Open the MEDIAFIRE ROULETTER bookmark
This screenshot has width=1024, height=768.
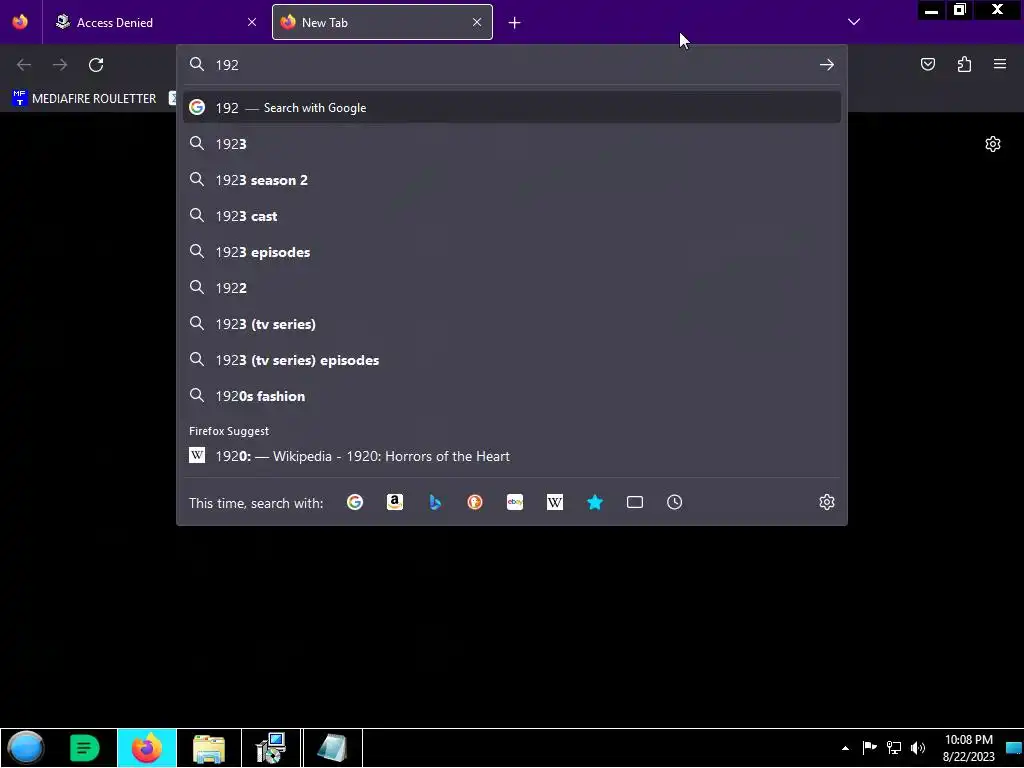point(85,99)
